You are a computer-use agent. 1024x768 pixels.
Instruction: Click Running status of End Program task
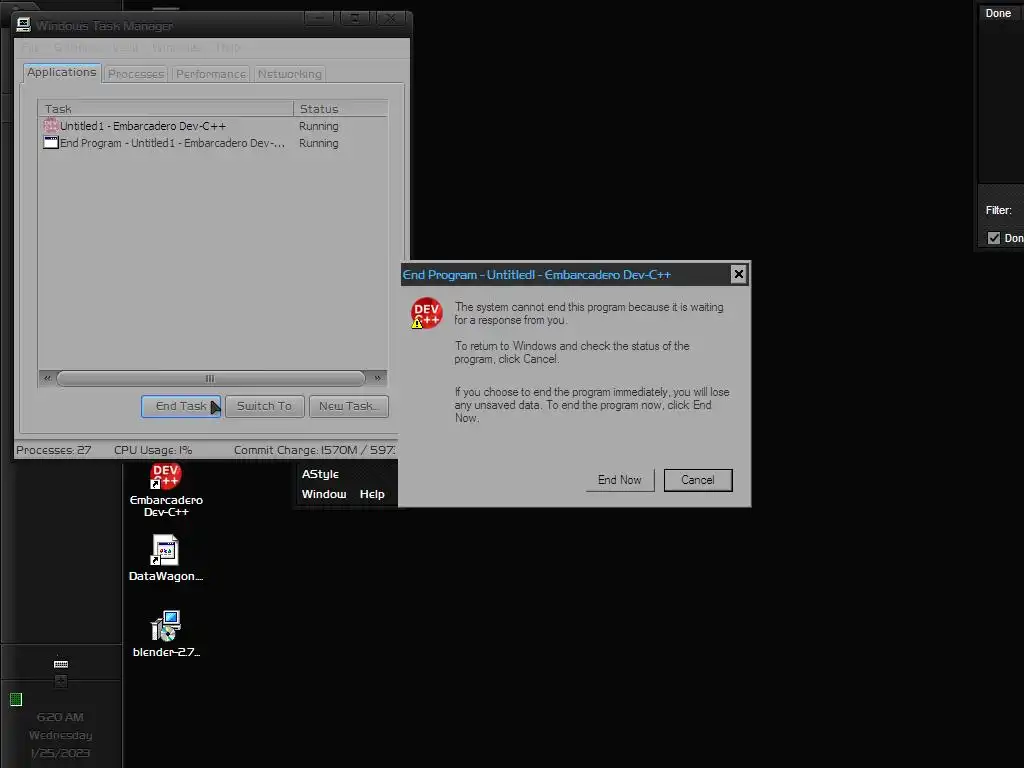(319, 143)
